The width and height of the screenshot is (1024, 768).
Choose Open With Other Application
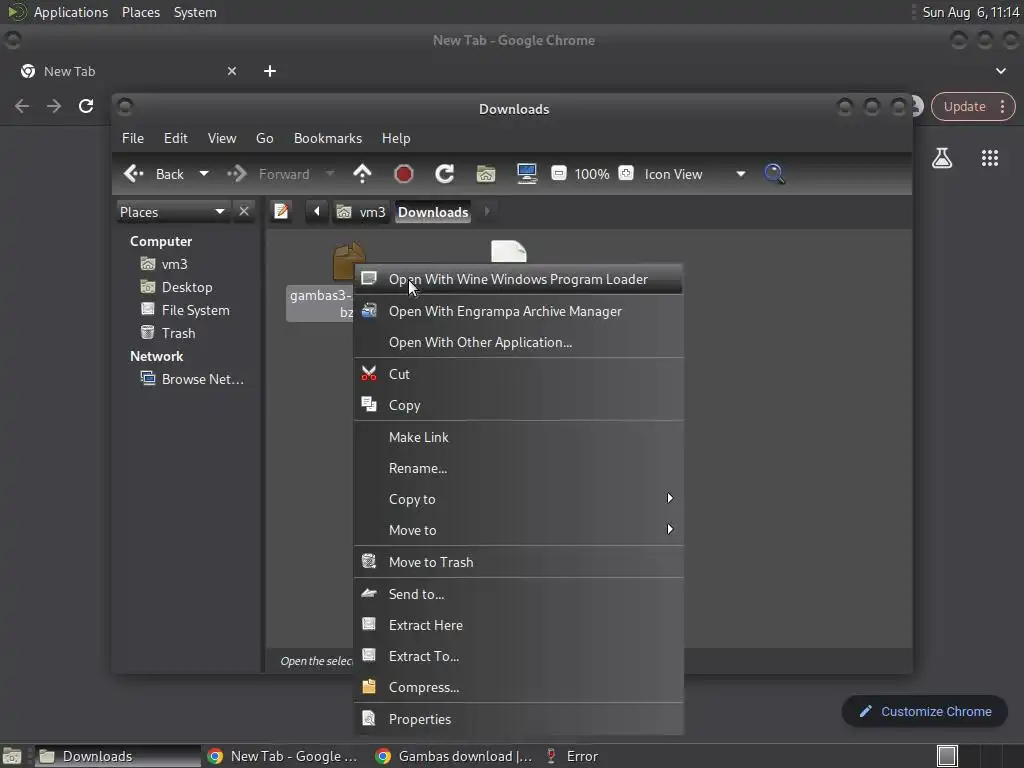pyautogui.click(x=519, y=342)
